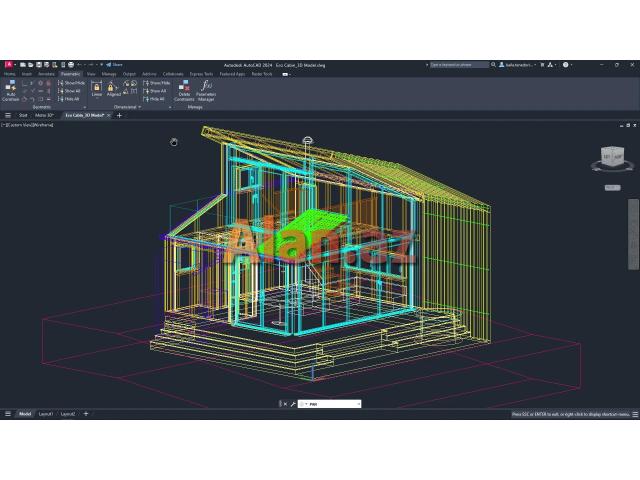Select the Model layout tab
640x480 pixels.
25,414
